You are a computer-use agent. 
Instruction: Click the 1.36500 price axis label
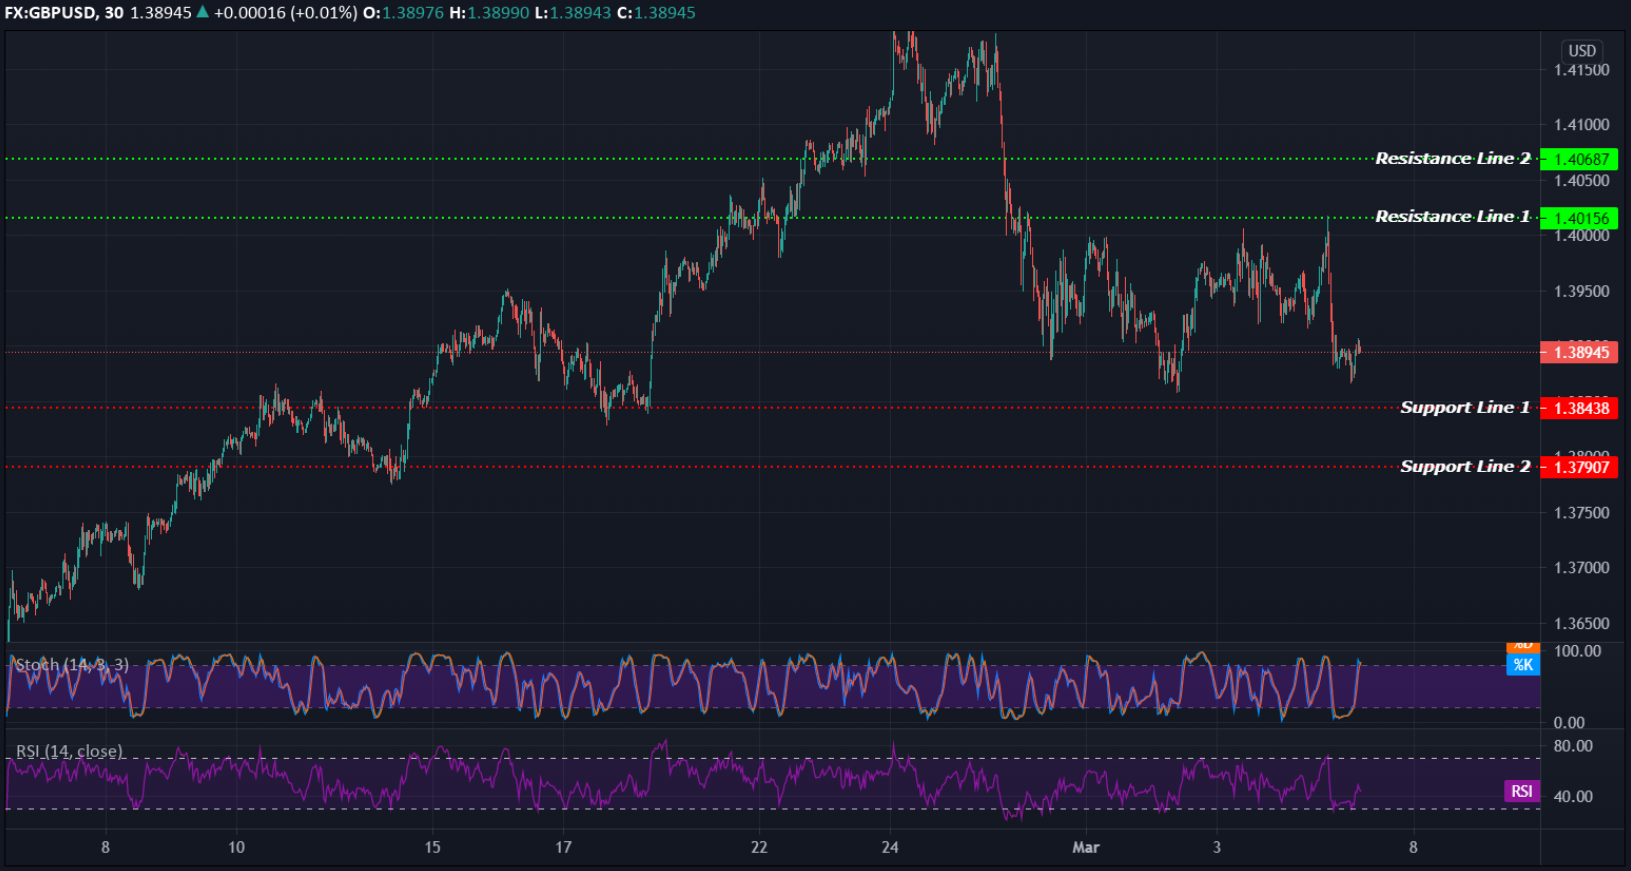[x=1581, y=623]
